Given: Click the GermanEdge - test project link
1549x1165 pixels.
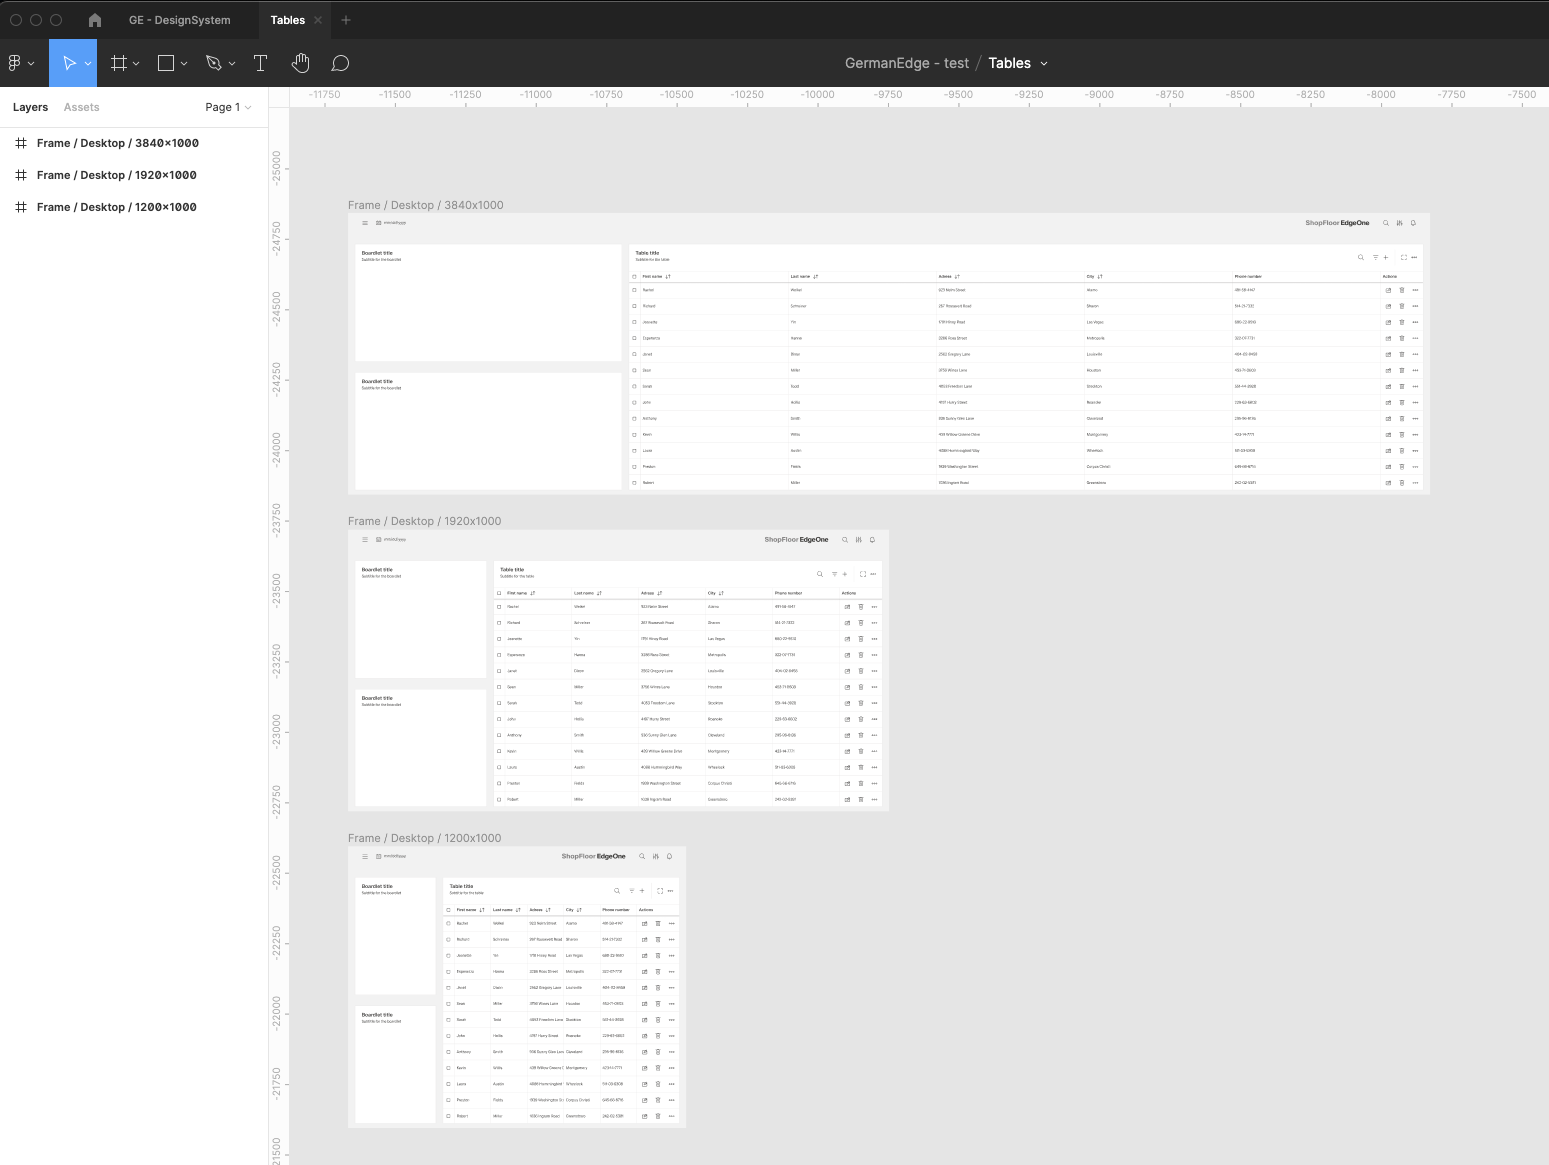Looking at the screenshot, I should 906,63.
